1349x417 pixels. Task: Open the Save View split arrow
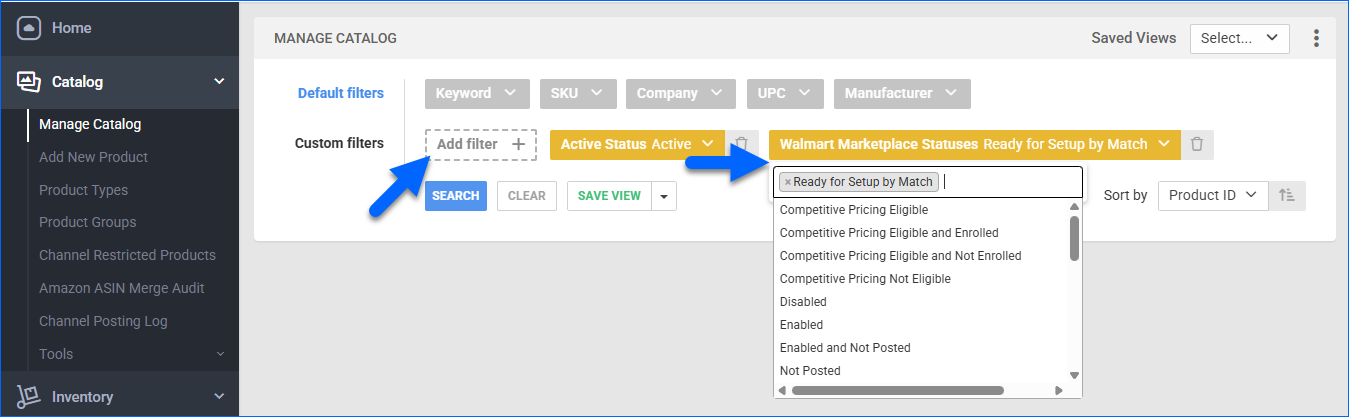point(664,196)
